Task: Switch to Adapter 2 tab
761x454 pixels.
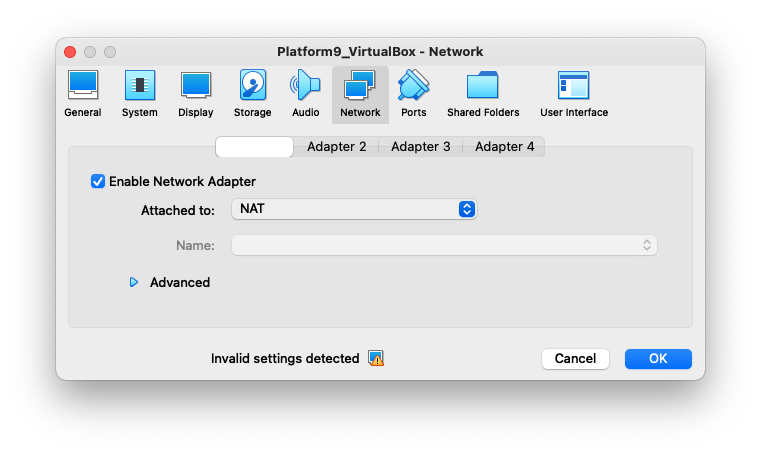Action: click(336, 147)
